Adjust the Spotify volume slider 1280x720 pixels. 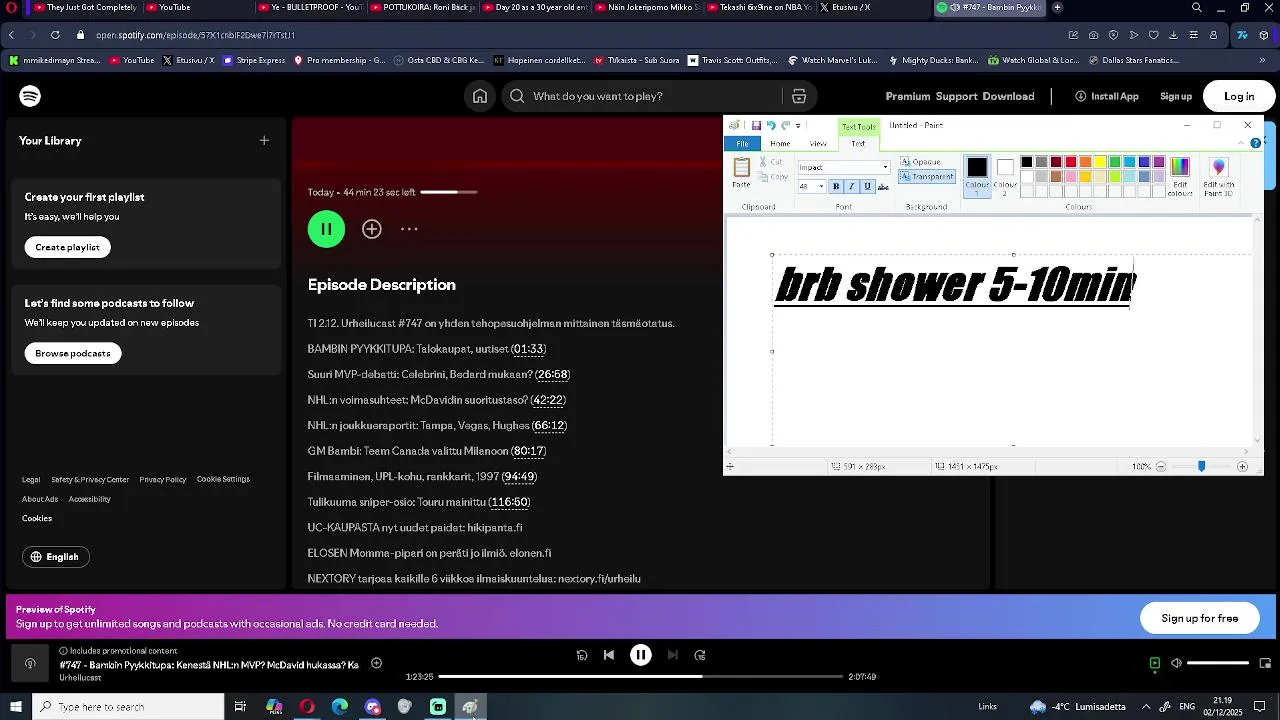tap(1218, 663)
